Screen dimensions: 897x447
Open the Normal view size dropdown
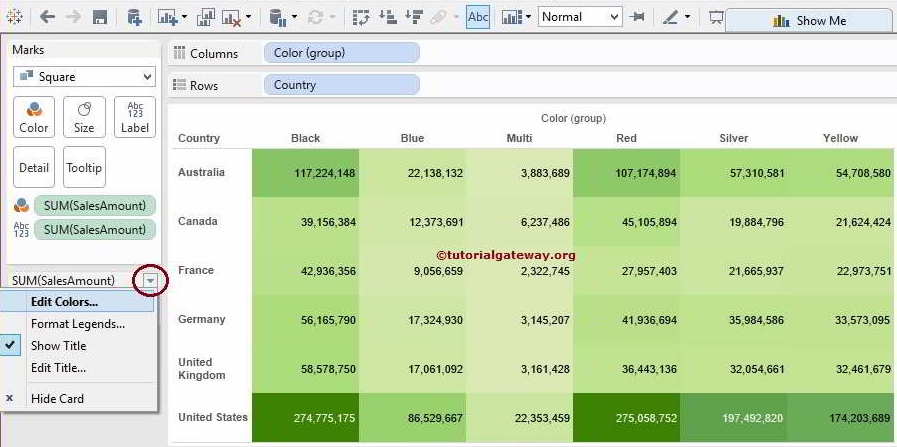tap(579, 17)
